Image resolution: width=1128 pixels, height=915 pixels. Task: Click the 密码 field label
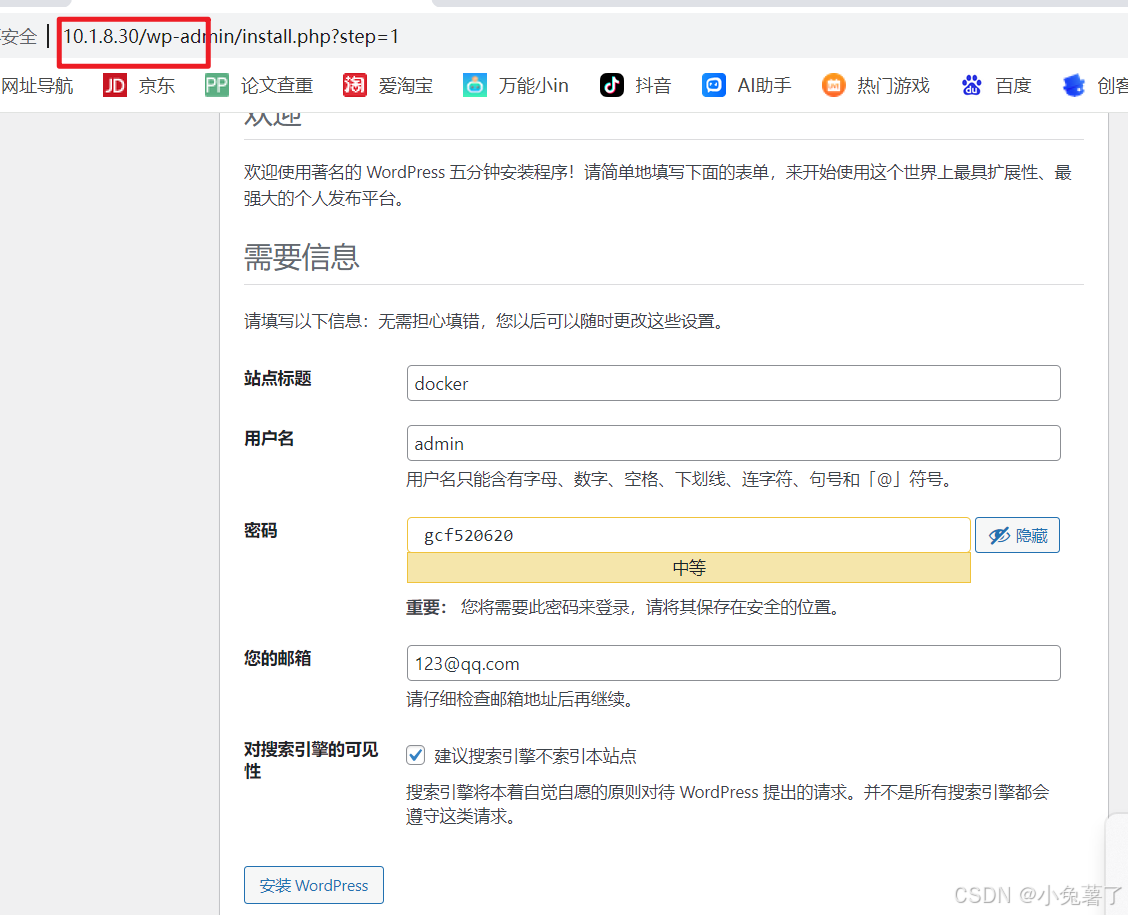pyautogui.click(x=260, y=531)
